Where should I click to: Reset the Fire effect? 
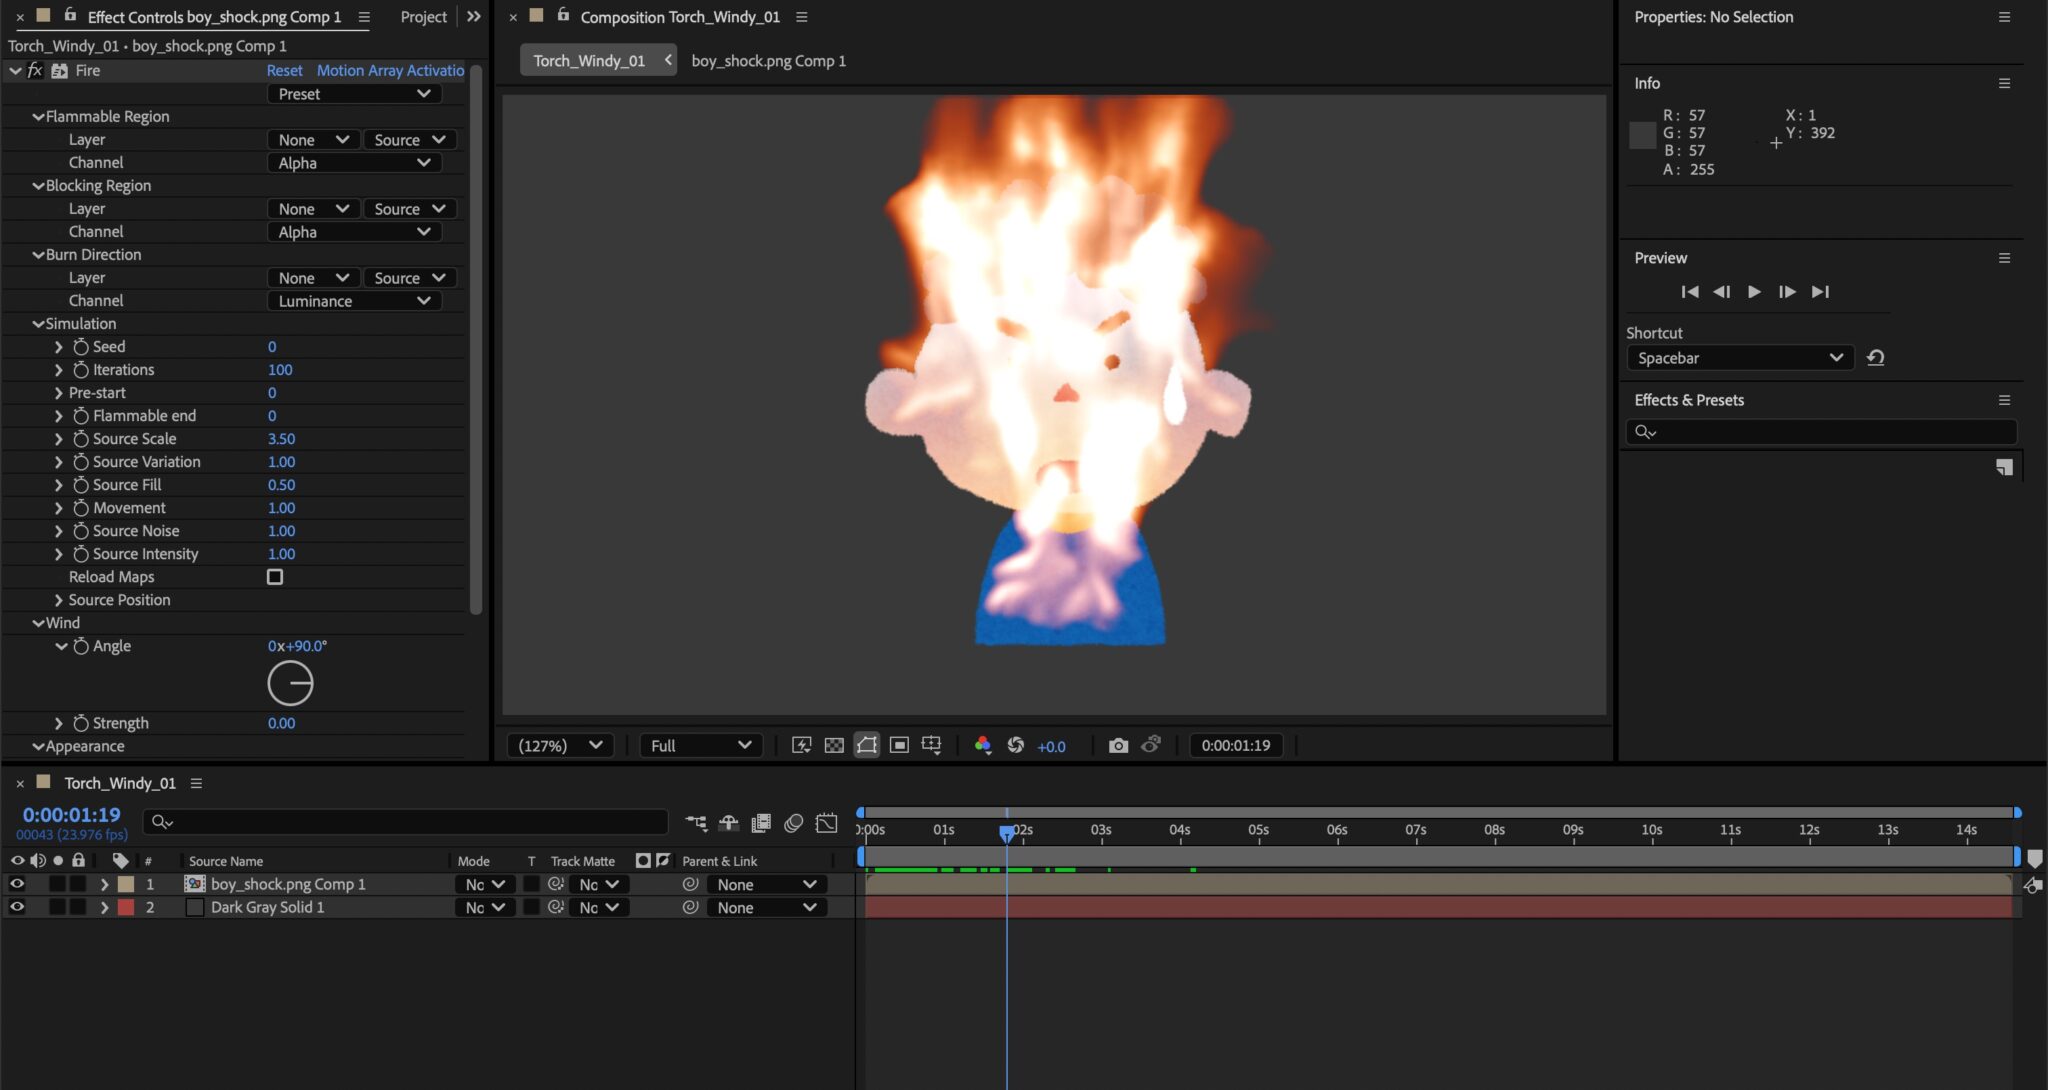point(284,70)
